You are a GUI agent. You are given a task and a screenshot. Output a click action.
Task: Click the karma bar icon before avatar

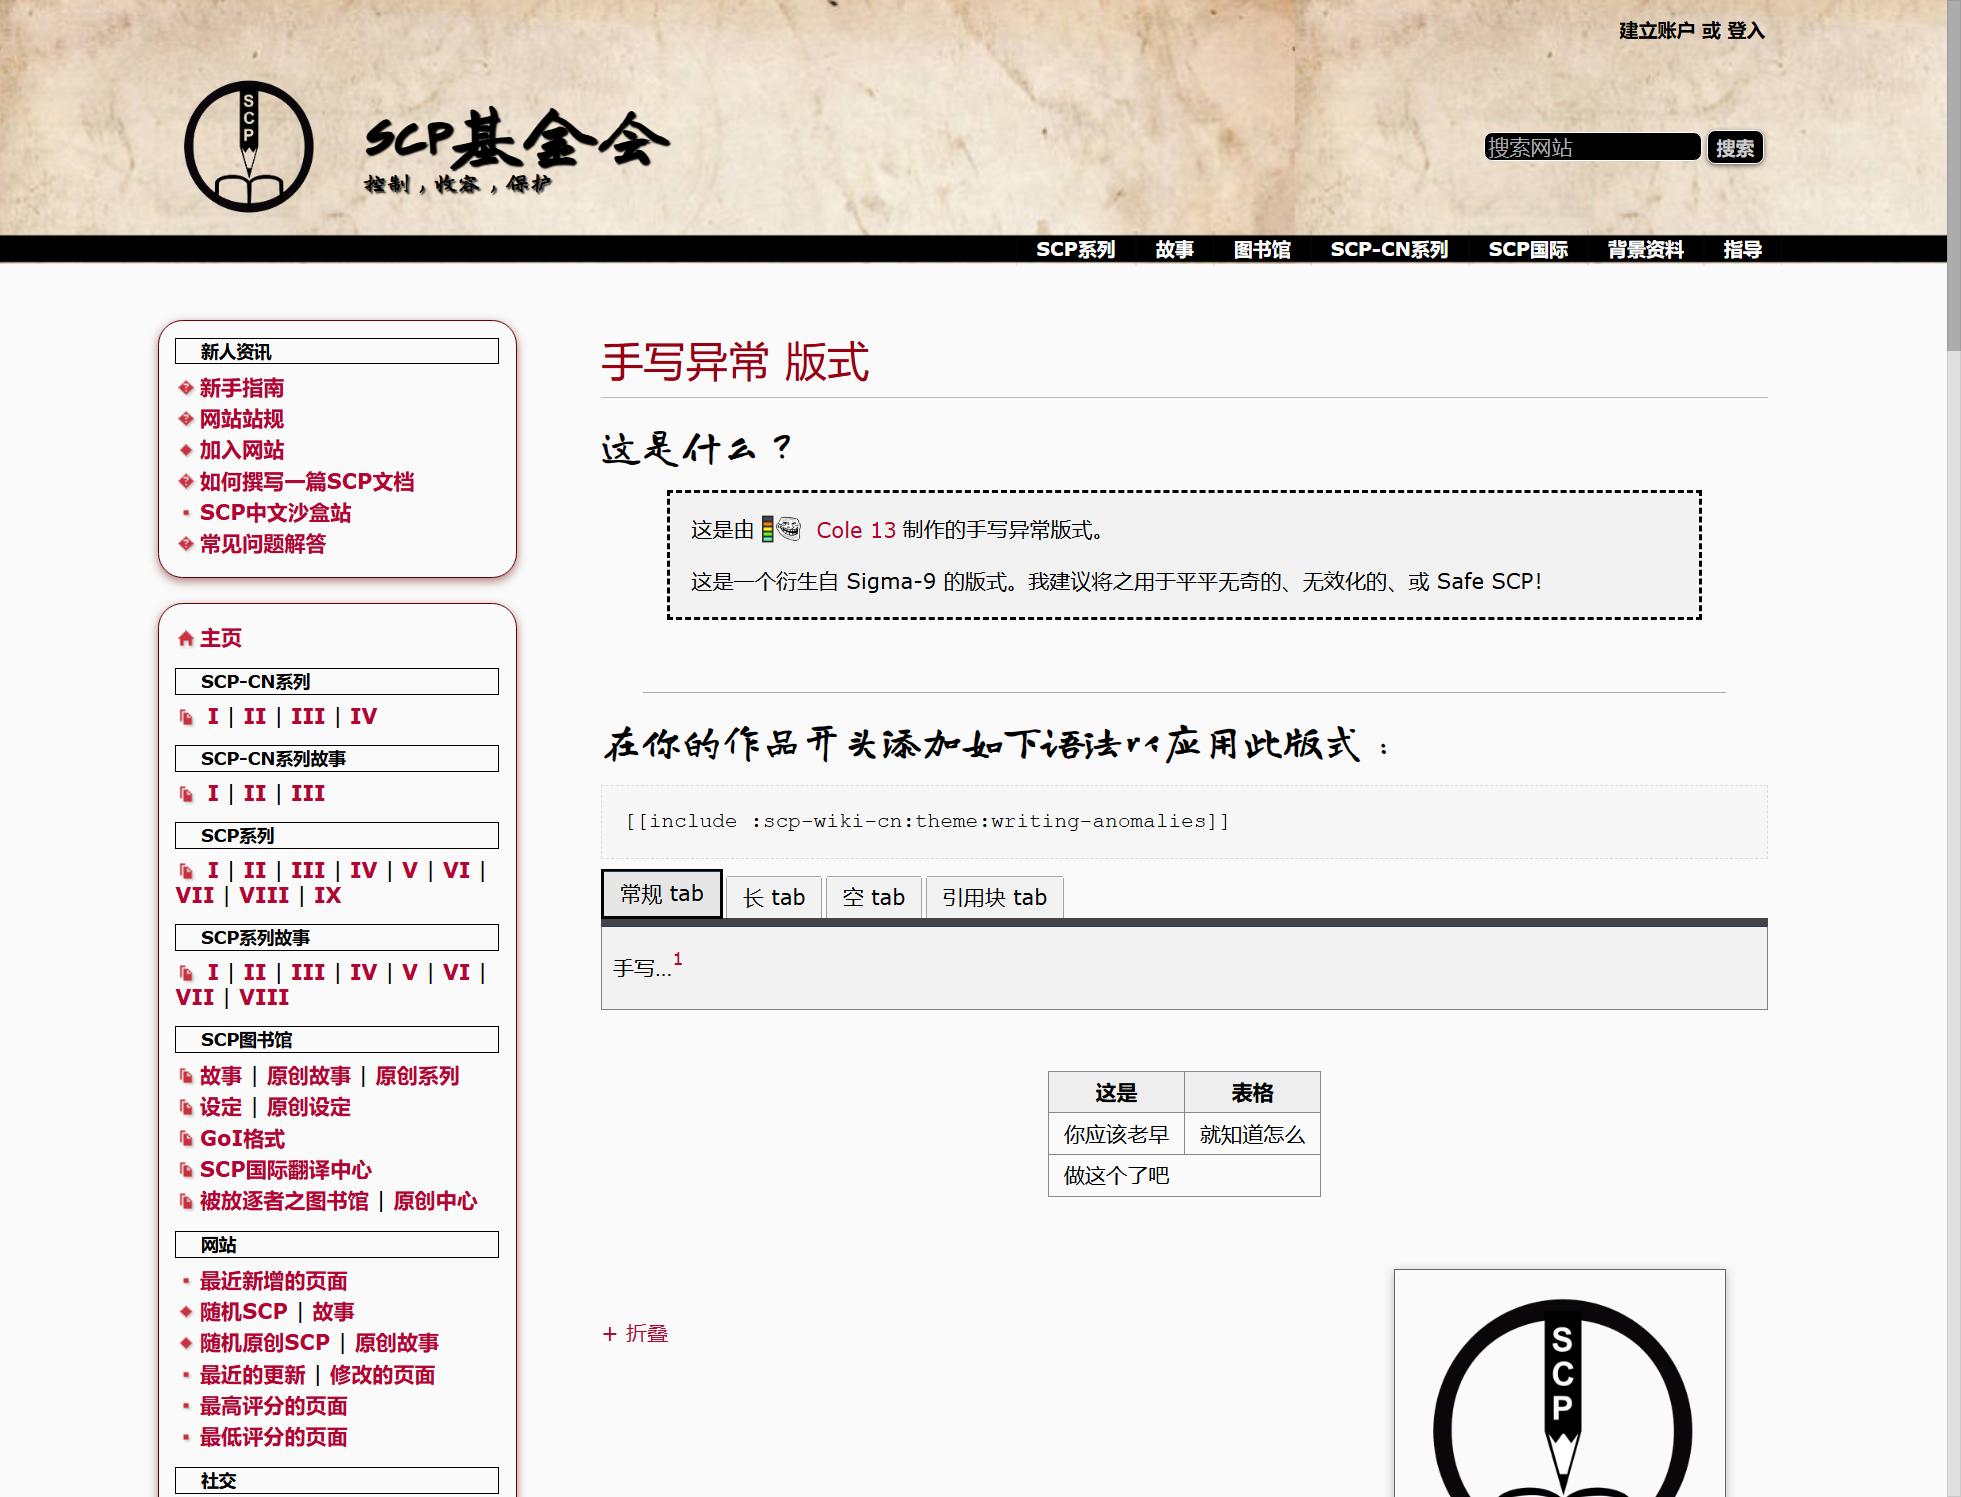(x=767, y=529)
